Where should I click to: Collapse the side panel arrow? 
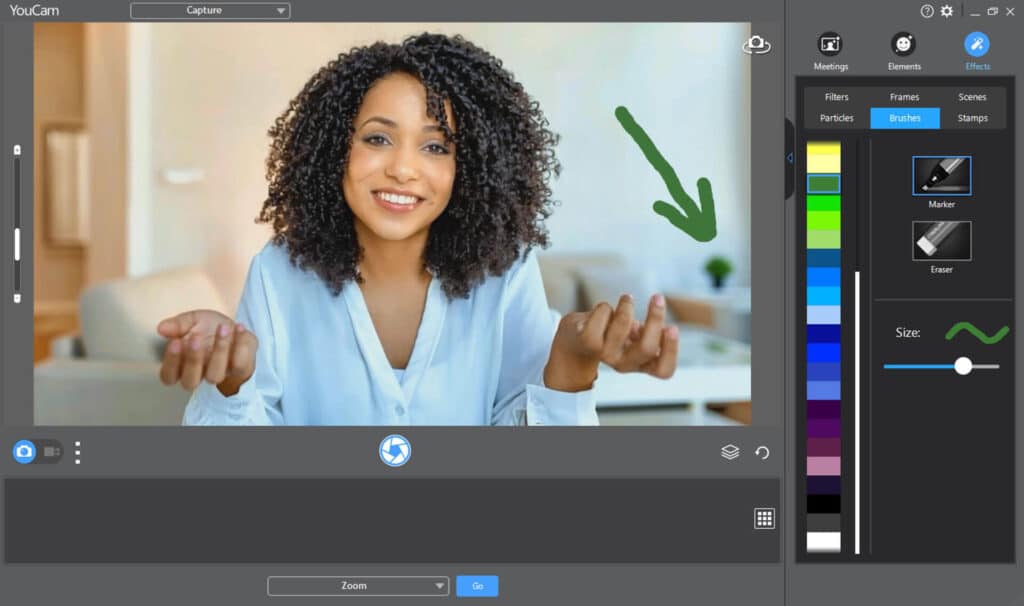[790, 158]
